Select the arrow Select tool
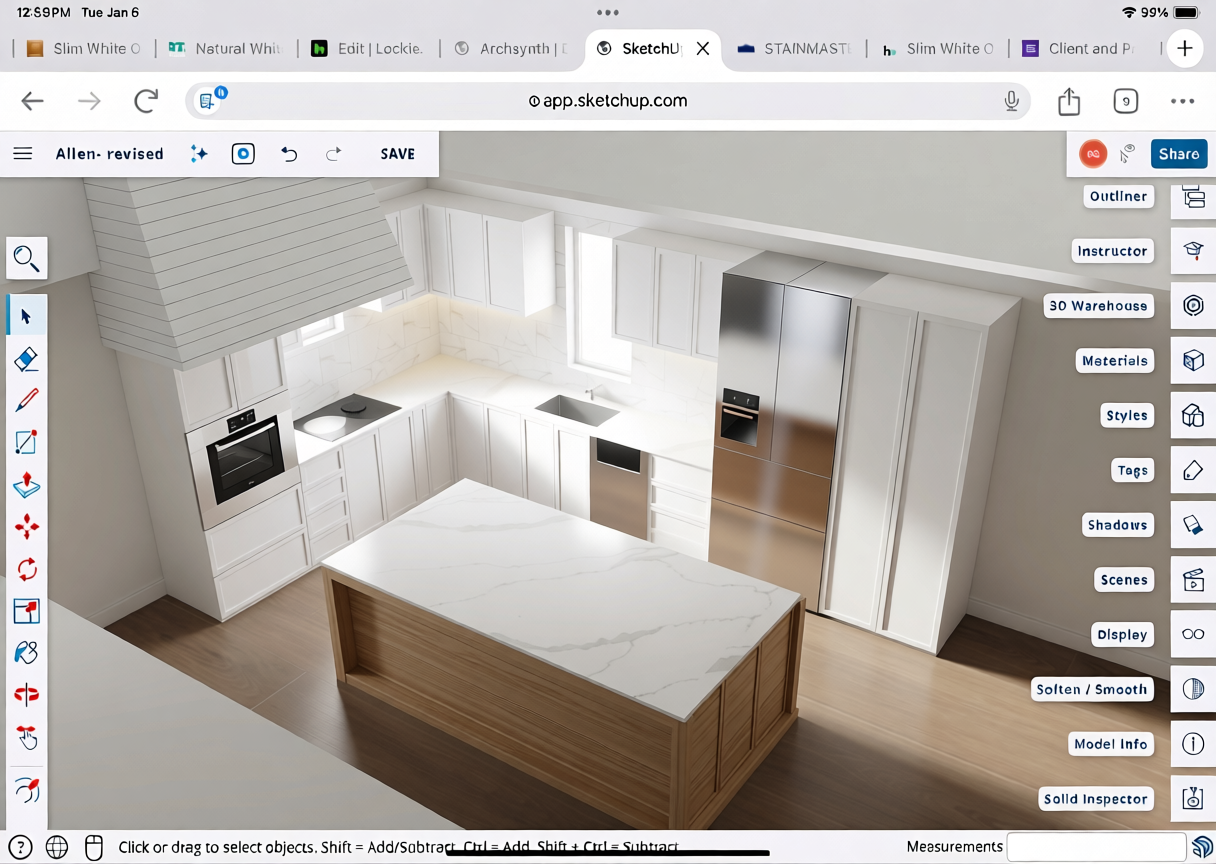 tap(27, 317)
